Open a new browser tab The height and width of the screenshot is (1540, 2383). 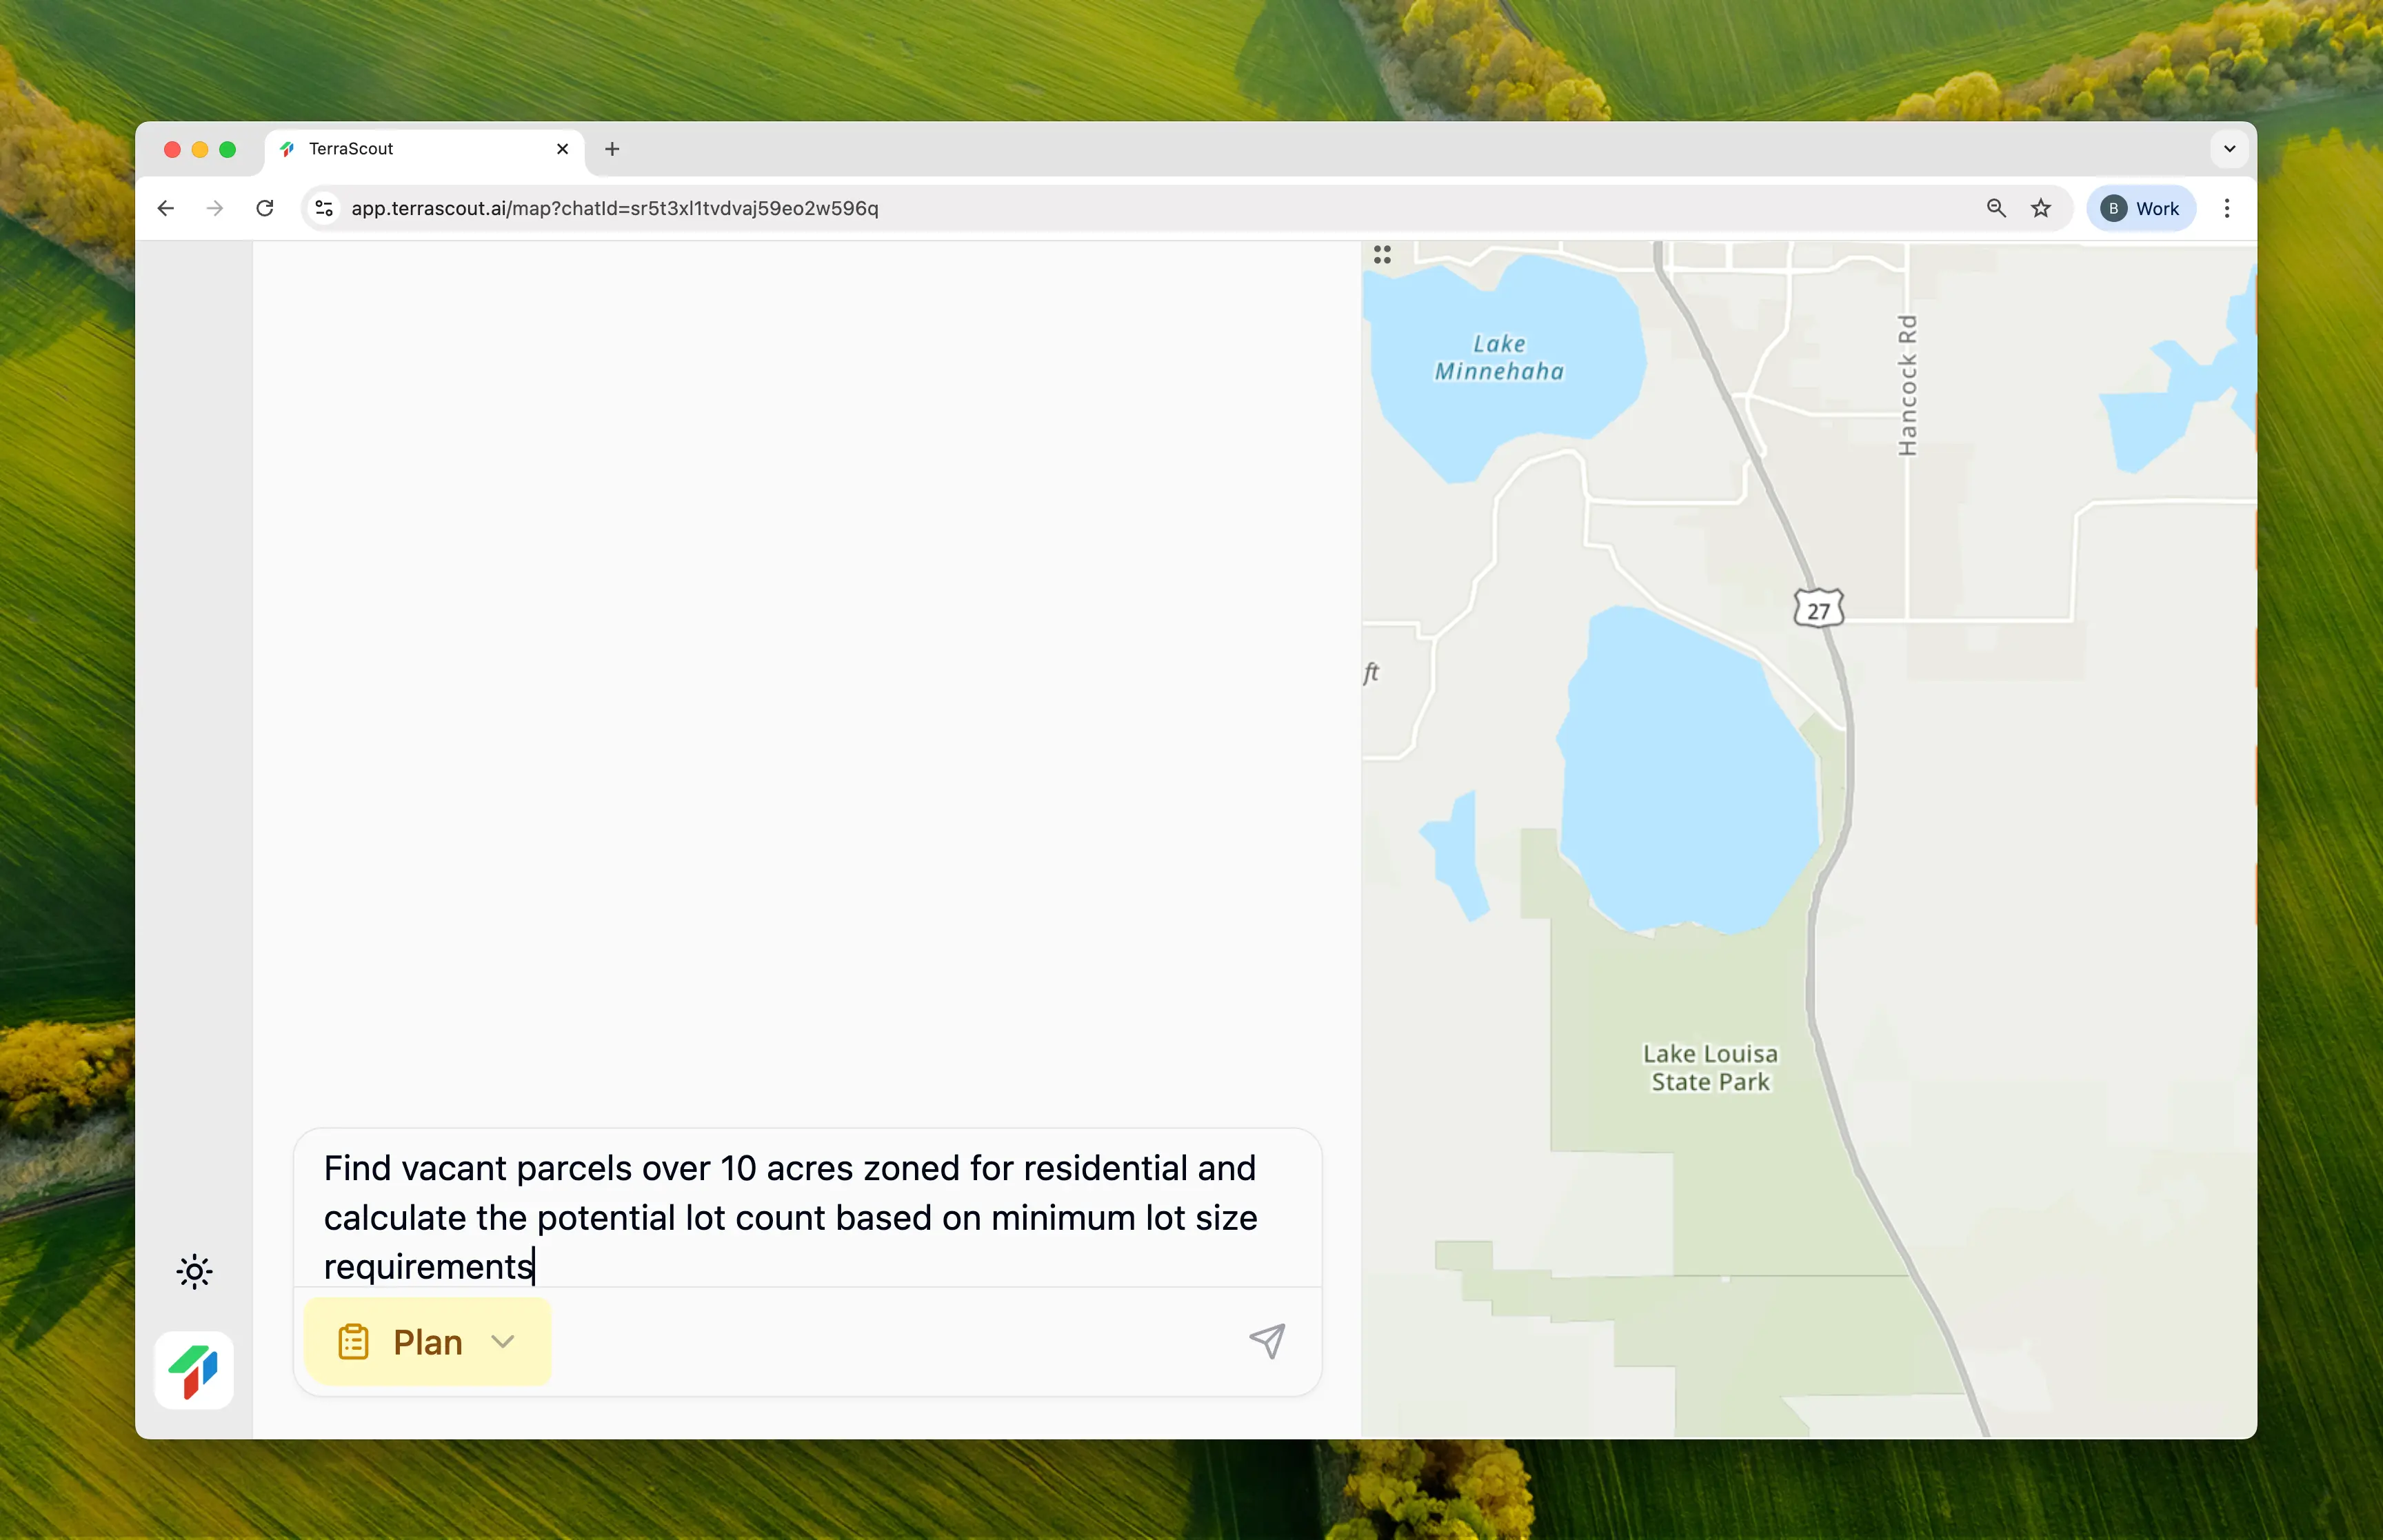613,149
